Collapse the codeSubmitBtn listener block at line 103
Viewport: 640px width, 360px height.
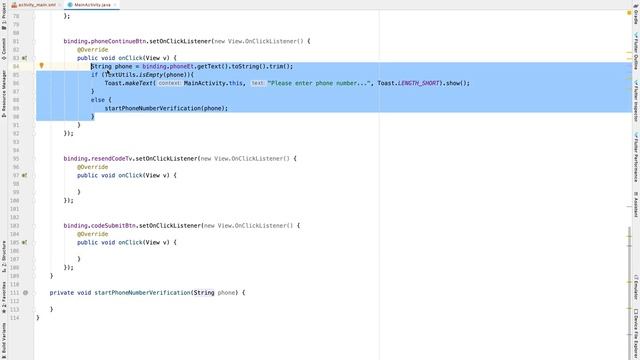coord(34,226)
